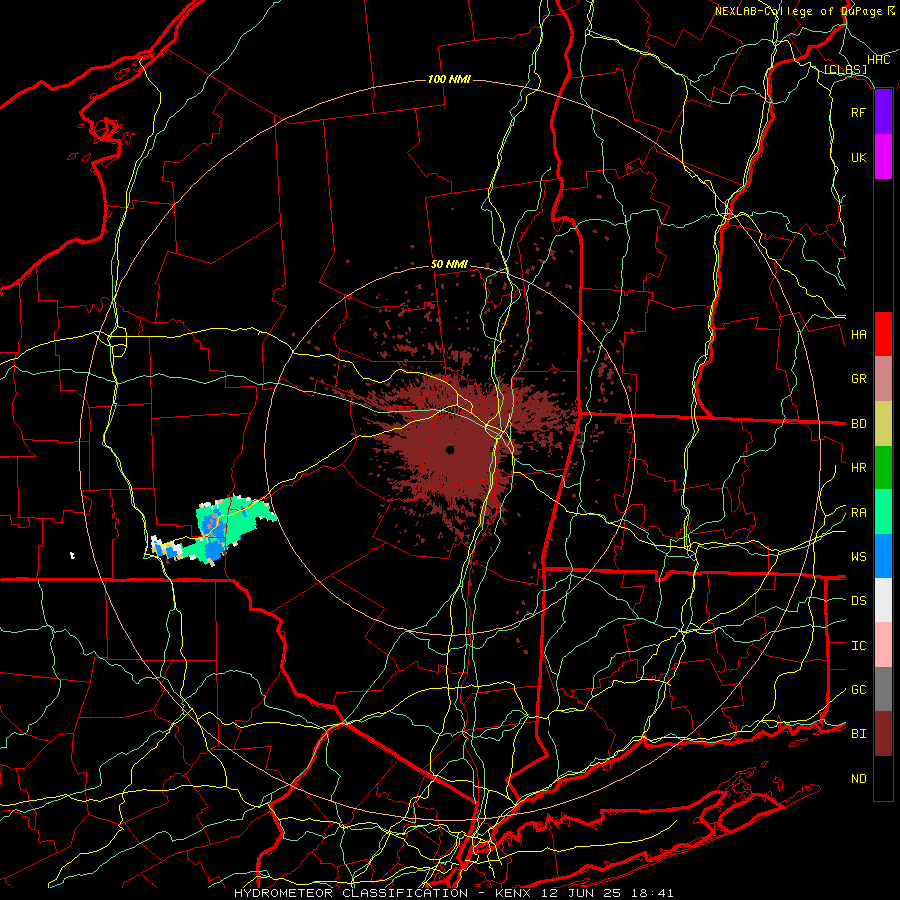Click the DS white legend swatch
Viewport: 900px width, 900px height.
(883, 600)
